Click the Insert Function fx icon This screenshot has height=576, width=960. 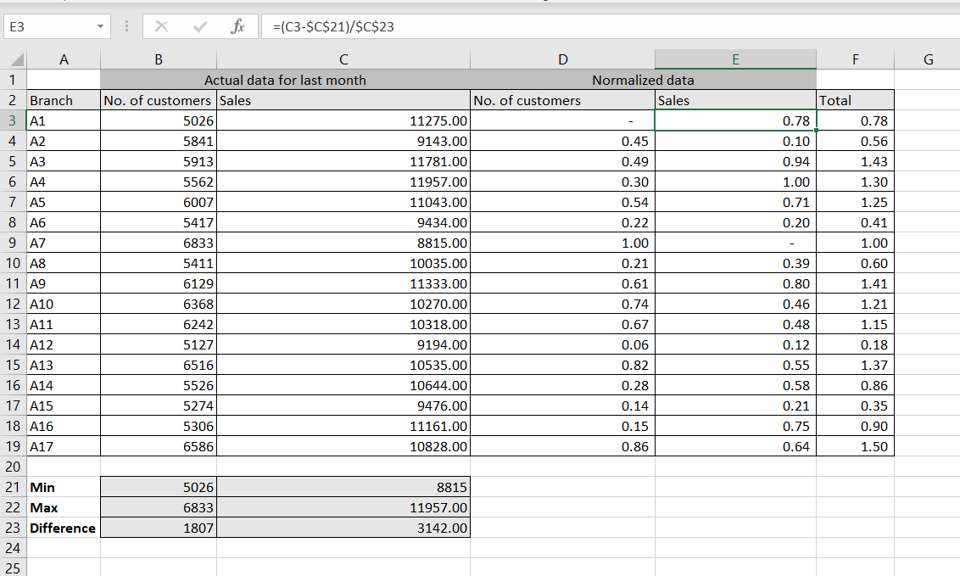(237, 27)
